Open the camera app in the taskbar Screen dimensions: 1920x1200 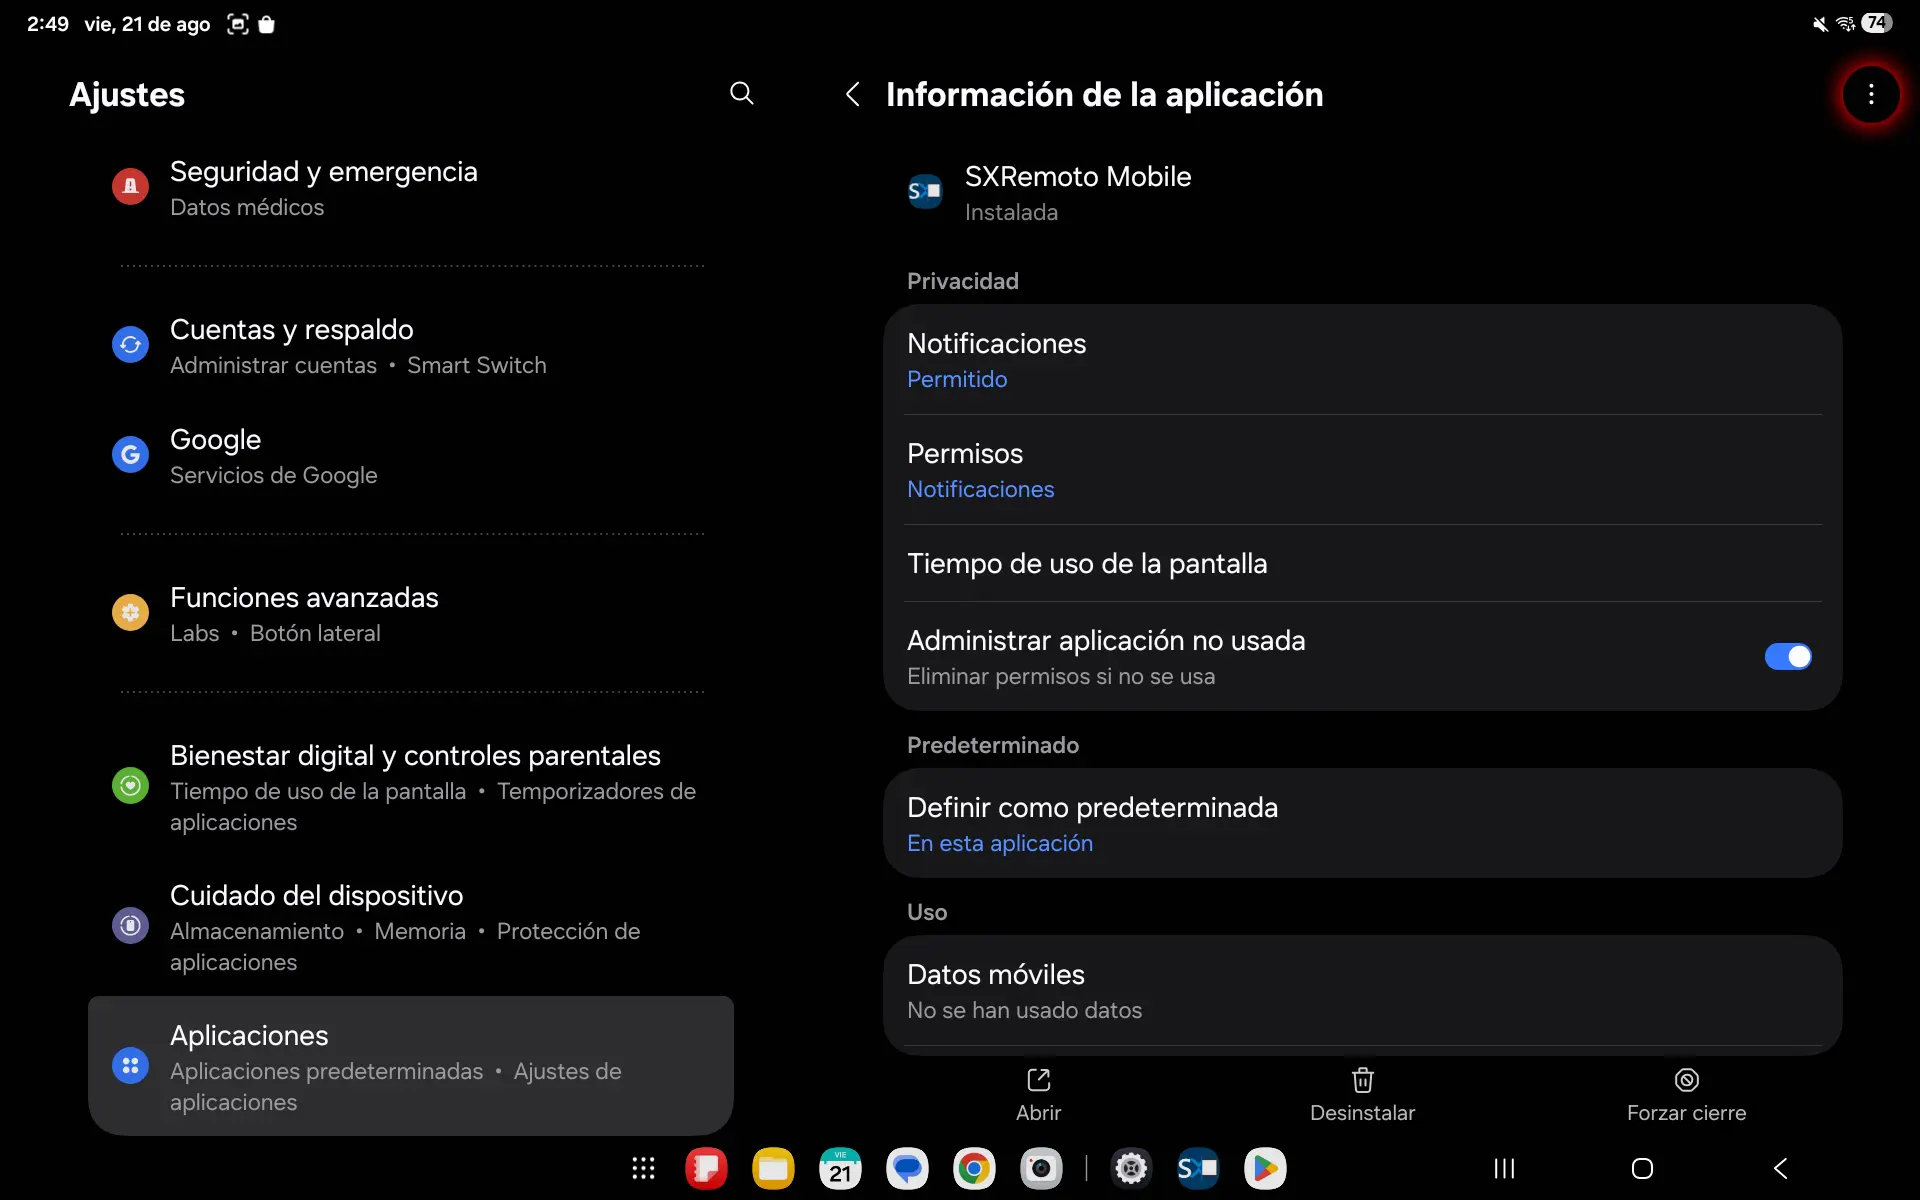pyautogui.click(x=1041, y=1168)
